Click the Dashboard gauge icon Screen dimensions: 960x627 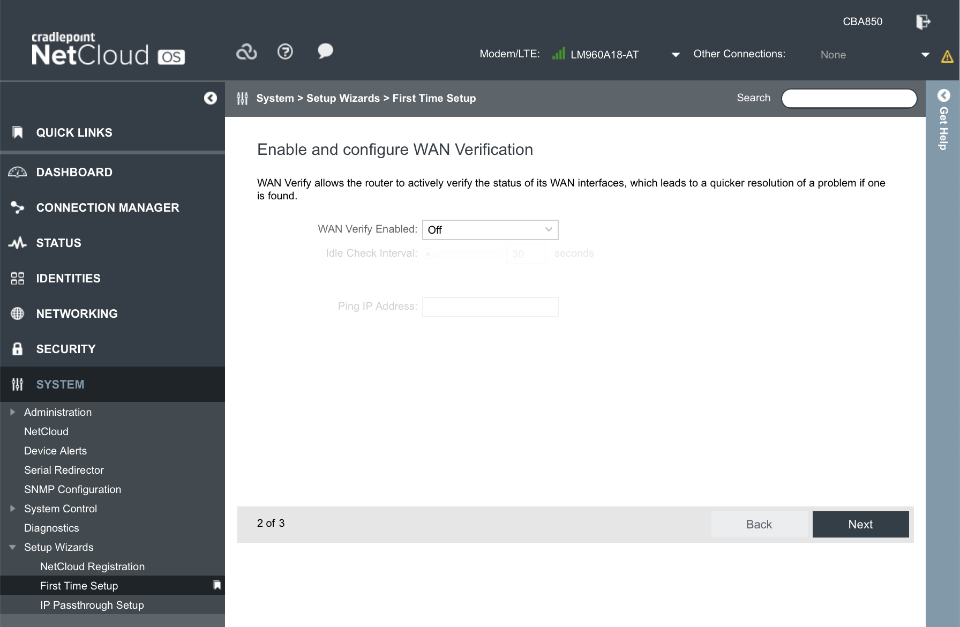(17, 172)
